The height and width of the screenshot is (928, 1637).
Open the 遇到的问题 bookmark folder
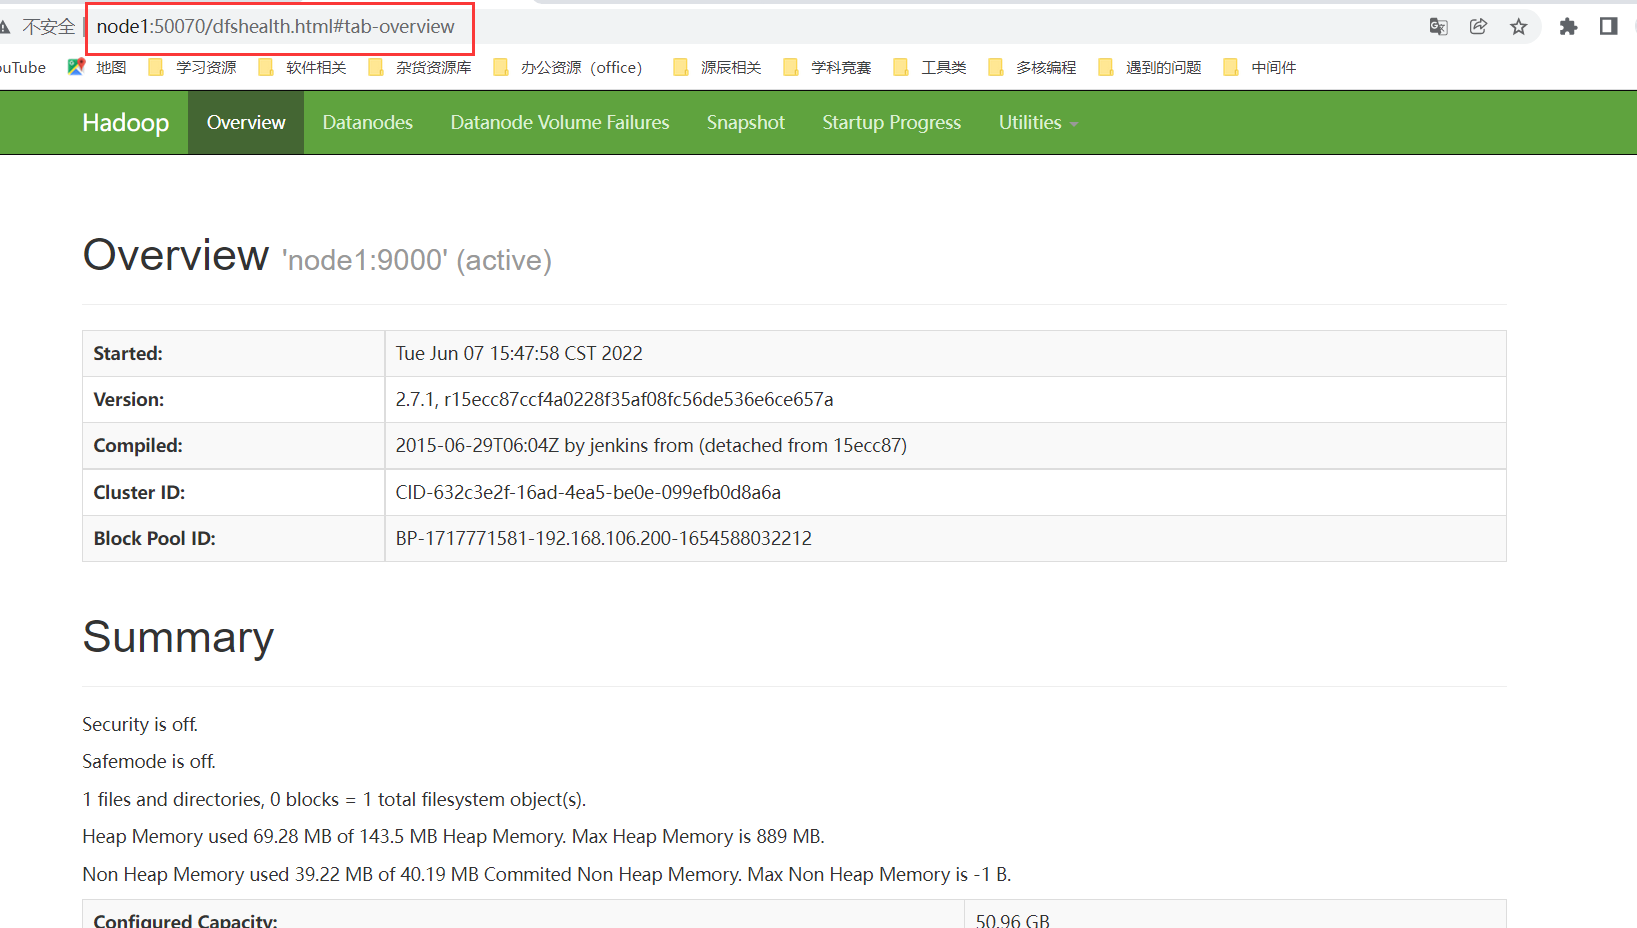(x=1150, y=67)
